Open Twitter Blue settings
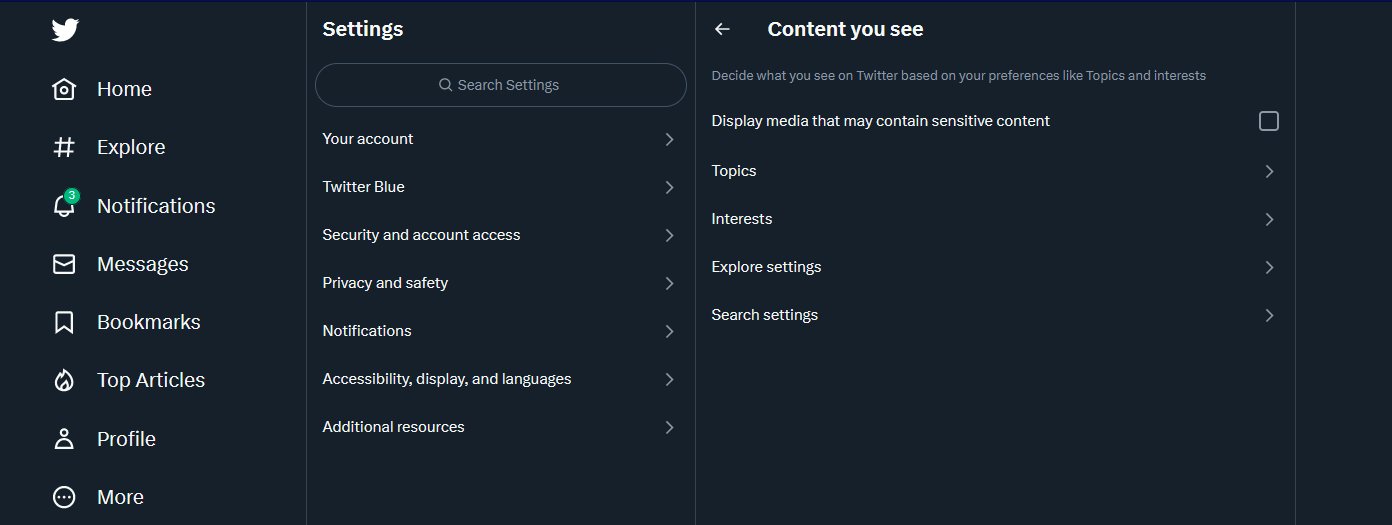Screen dimensions: 1392x525 (500, 187)
